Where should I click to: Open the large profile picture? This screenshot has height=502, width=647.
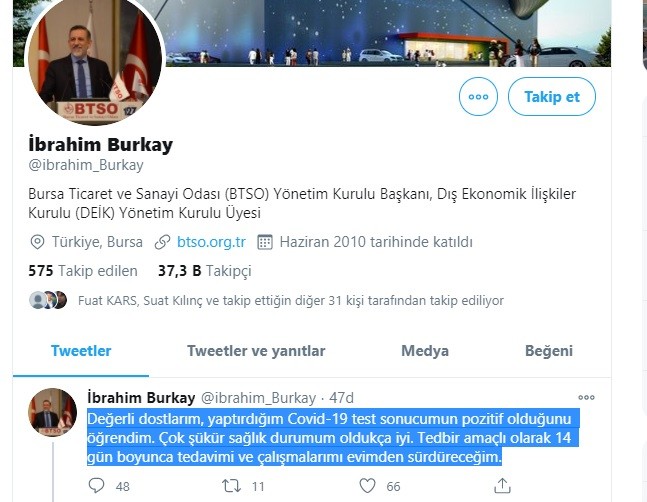click(95, 60)
